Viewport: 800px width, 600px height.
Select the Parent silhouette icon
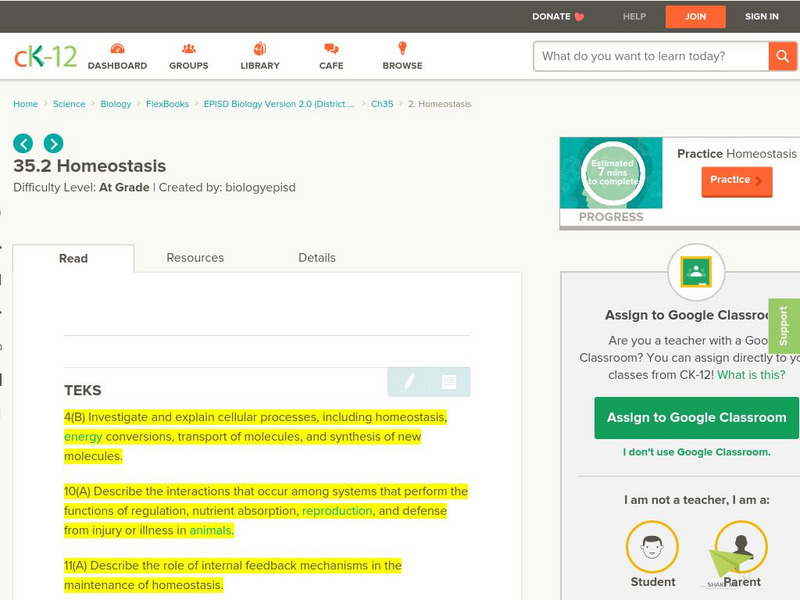(x=741, y=546)
